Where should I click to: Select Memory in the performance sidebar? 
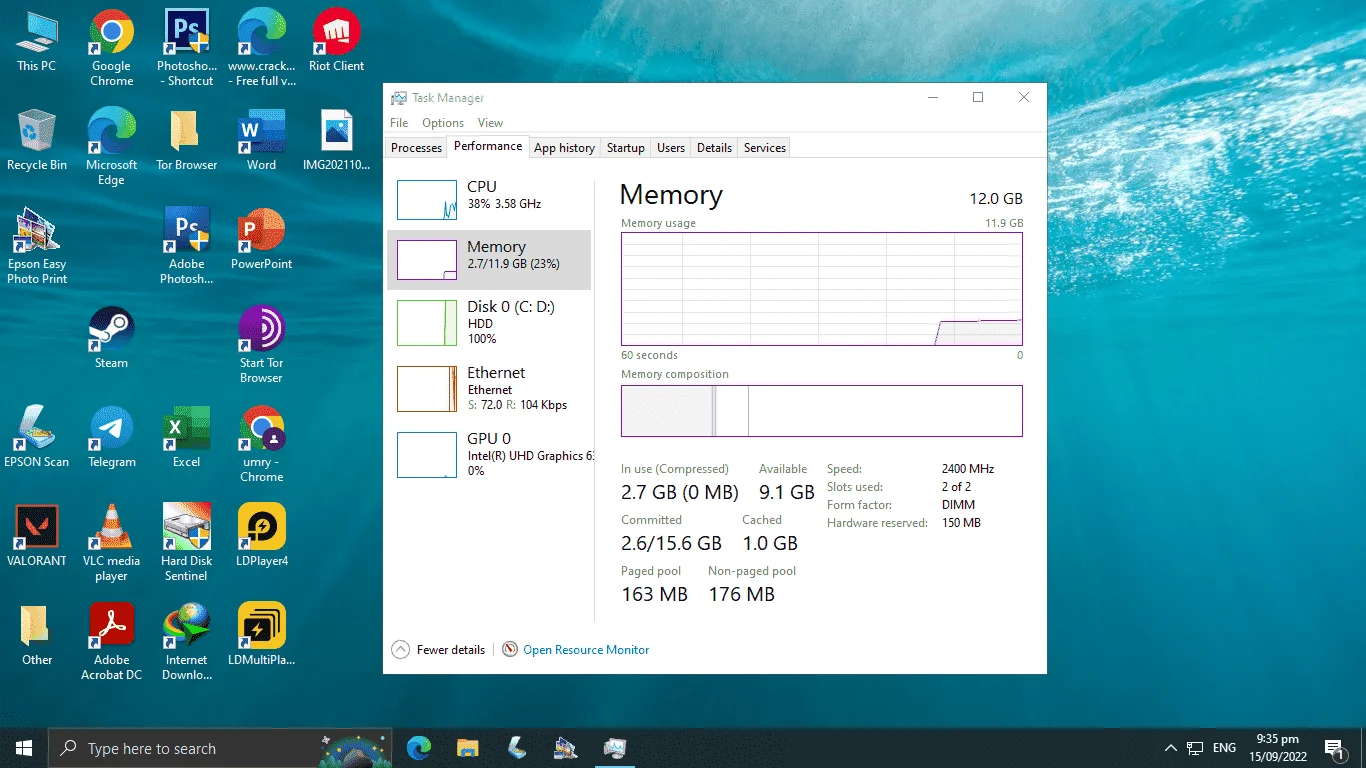coord(489,260)
